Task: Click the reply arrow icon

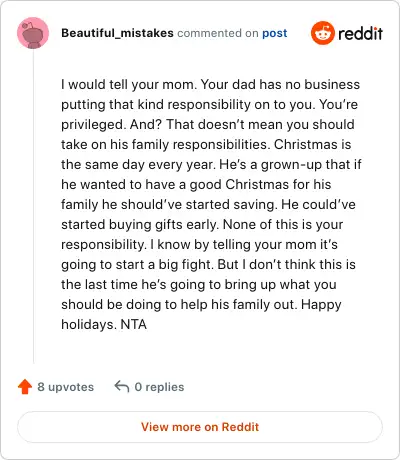Action: (122, 387)
